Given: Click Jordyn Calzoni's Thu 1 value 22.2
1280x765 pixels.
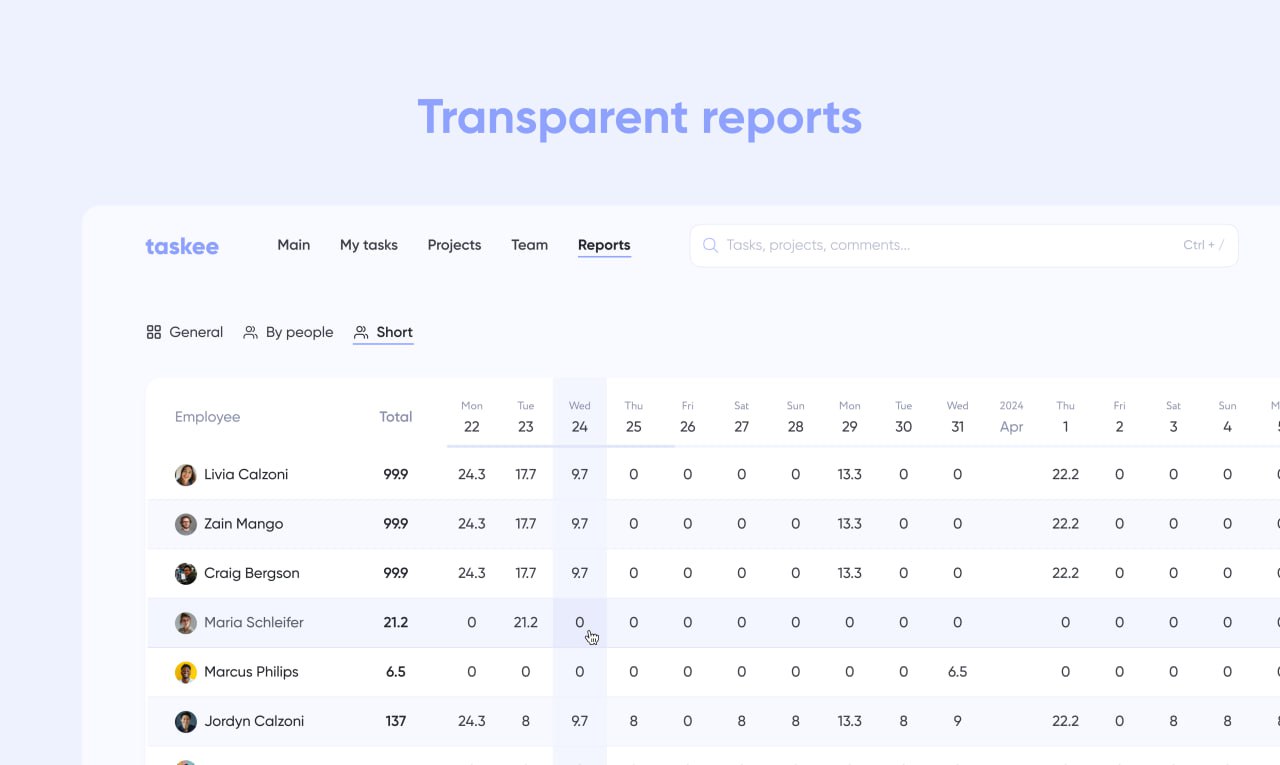Looking at the screenshot, I should click(x=1066, y=721).
